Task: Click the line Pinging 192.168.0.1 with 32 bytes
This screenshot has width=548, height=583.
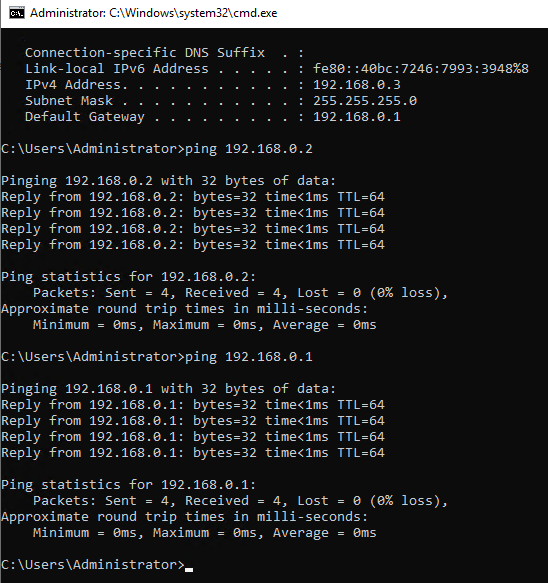Action: click(x=168, y=389)
